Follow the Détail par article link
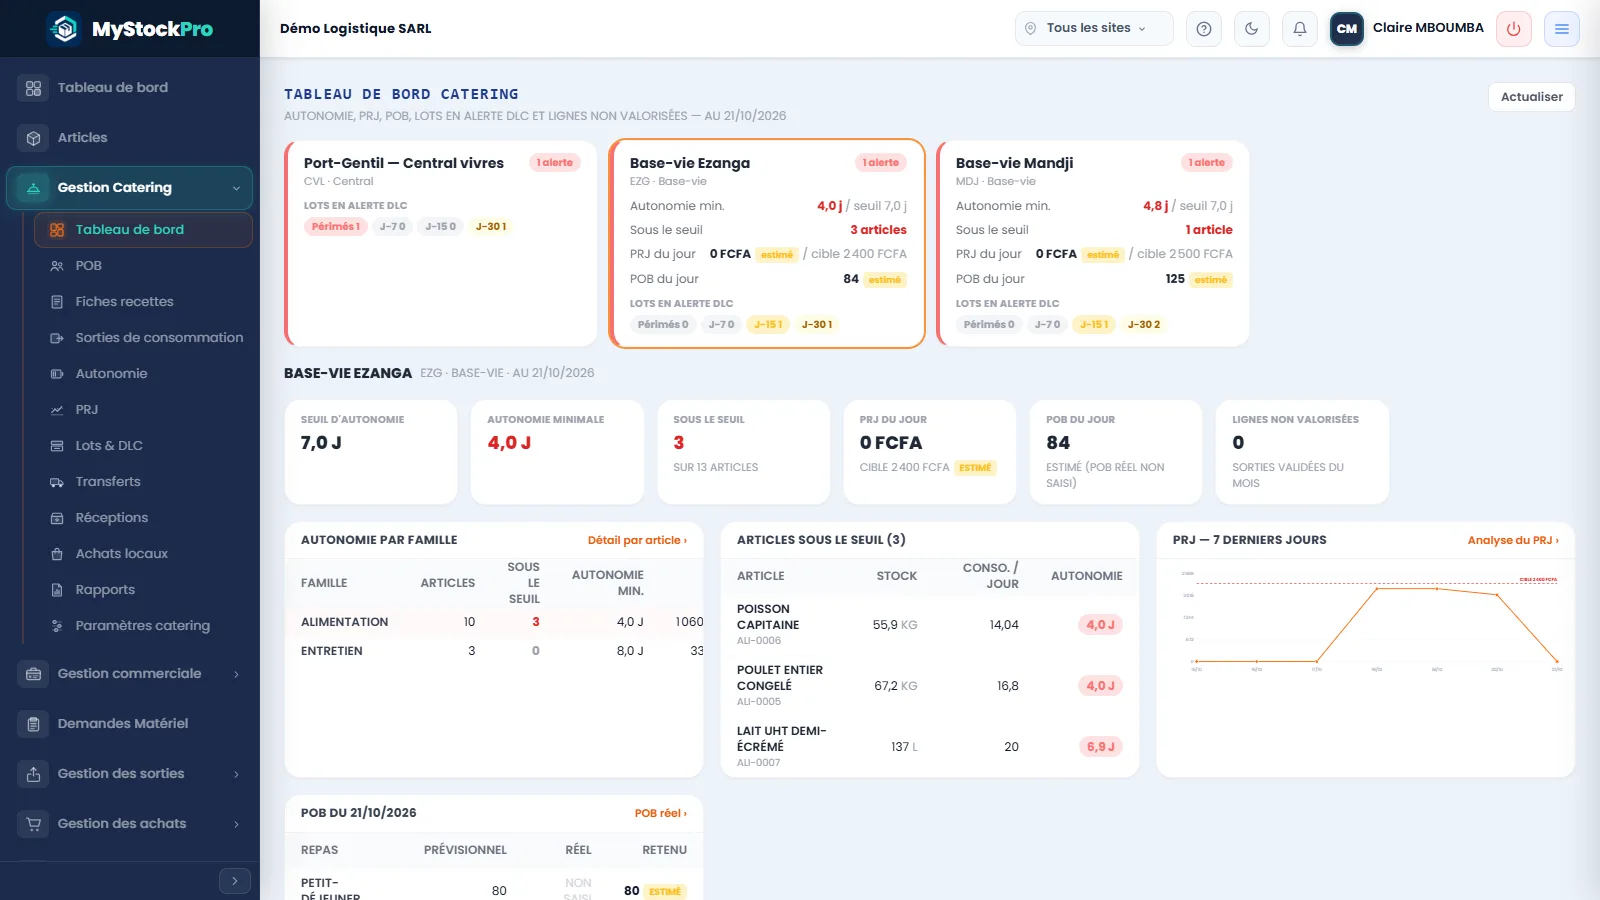 [x=637, y=540]
